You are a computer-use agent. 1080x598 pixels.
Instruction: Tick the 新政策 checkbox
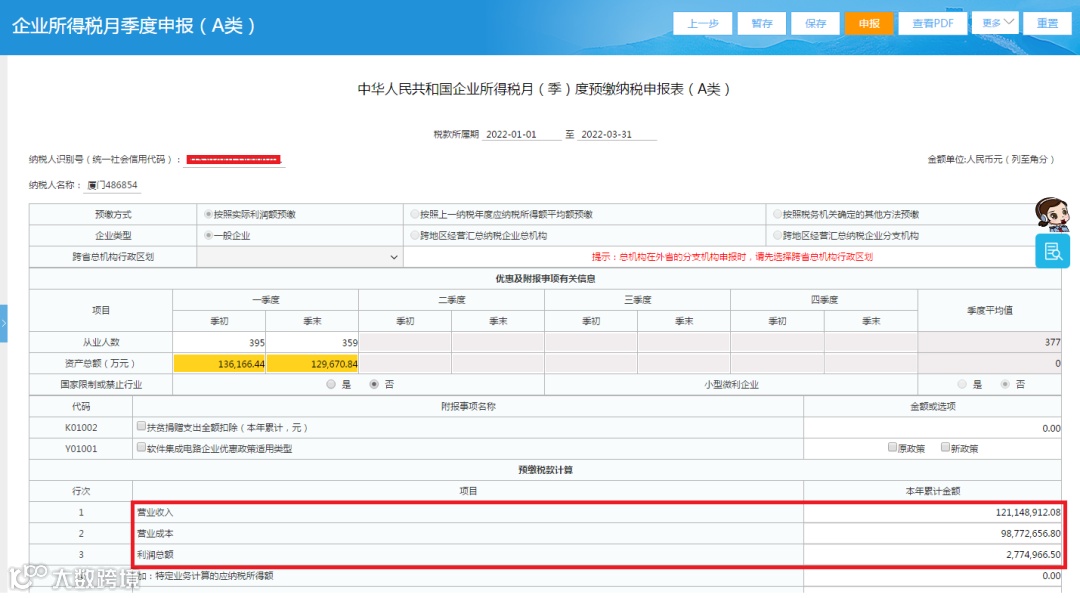[x=946, y=447]
